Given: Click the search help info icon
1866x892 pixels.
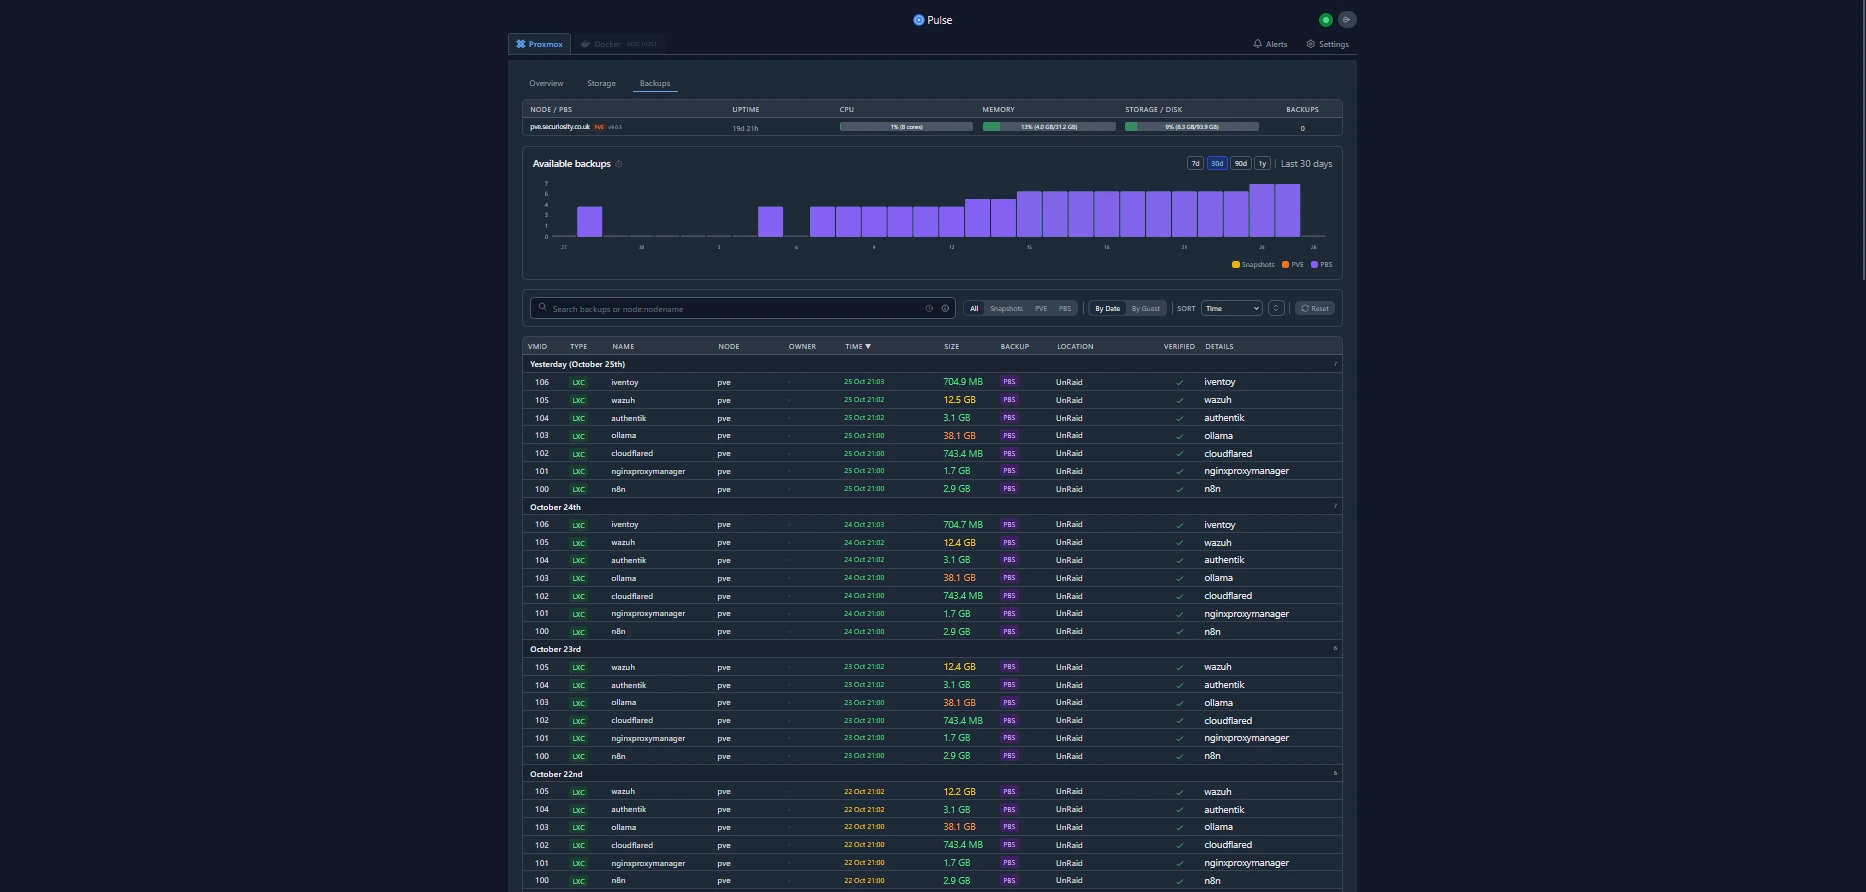Looking at the screenshot, I should click(945, 309).
